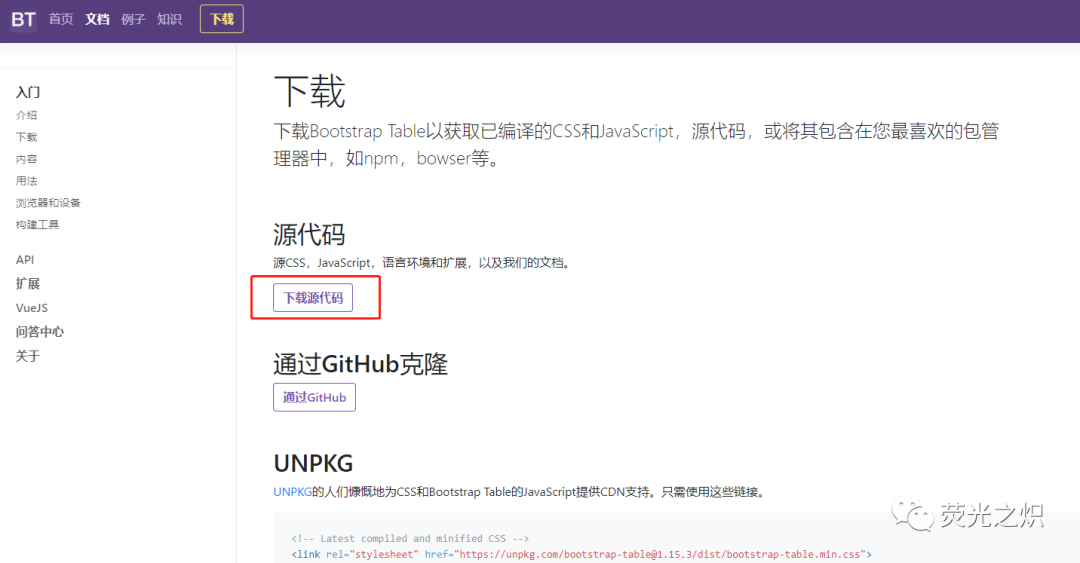This screenshot has height=563, width=1080.
Task: Select 扩展 in the sidebar
Action: click(x=28, y=284)
